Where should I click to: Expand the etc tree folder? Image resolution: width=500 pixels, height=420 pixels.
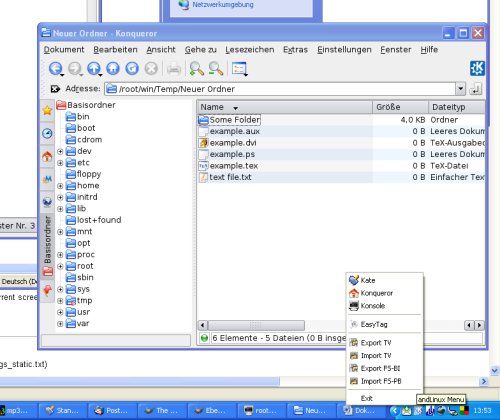click(x=60, y=163)
